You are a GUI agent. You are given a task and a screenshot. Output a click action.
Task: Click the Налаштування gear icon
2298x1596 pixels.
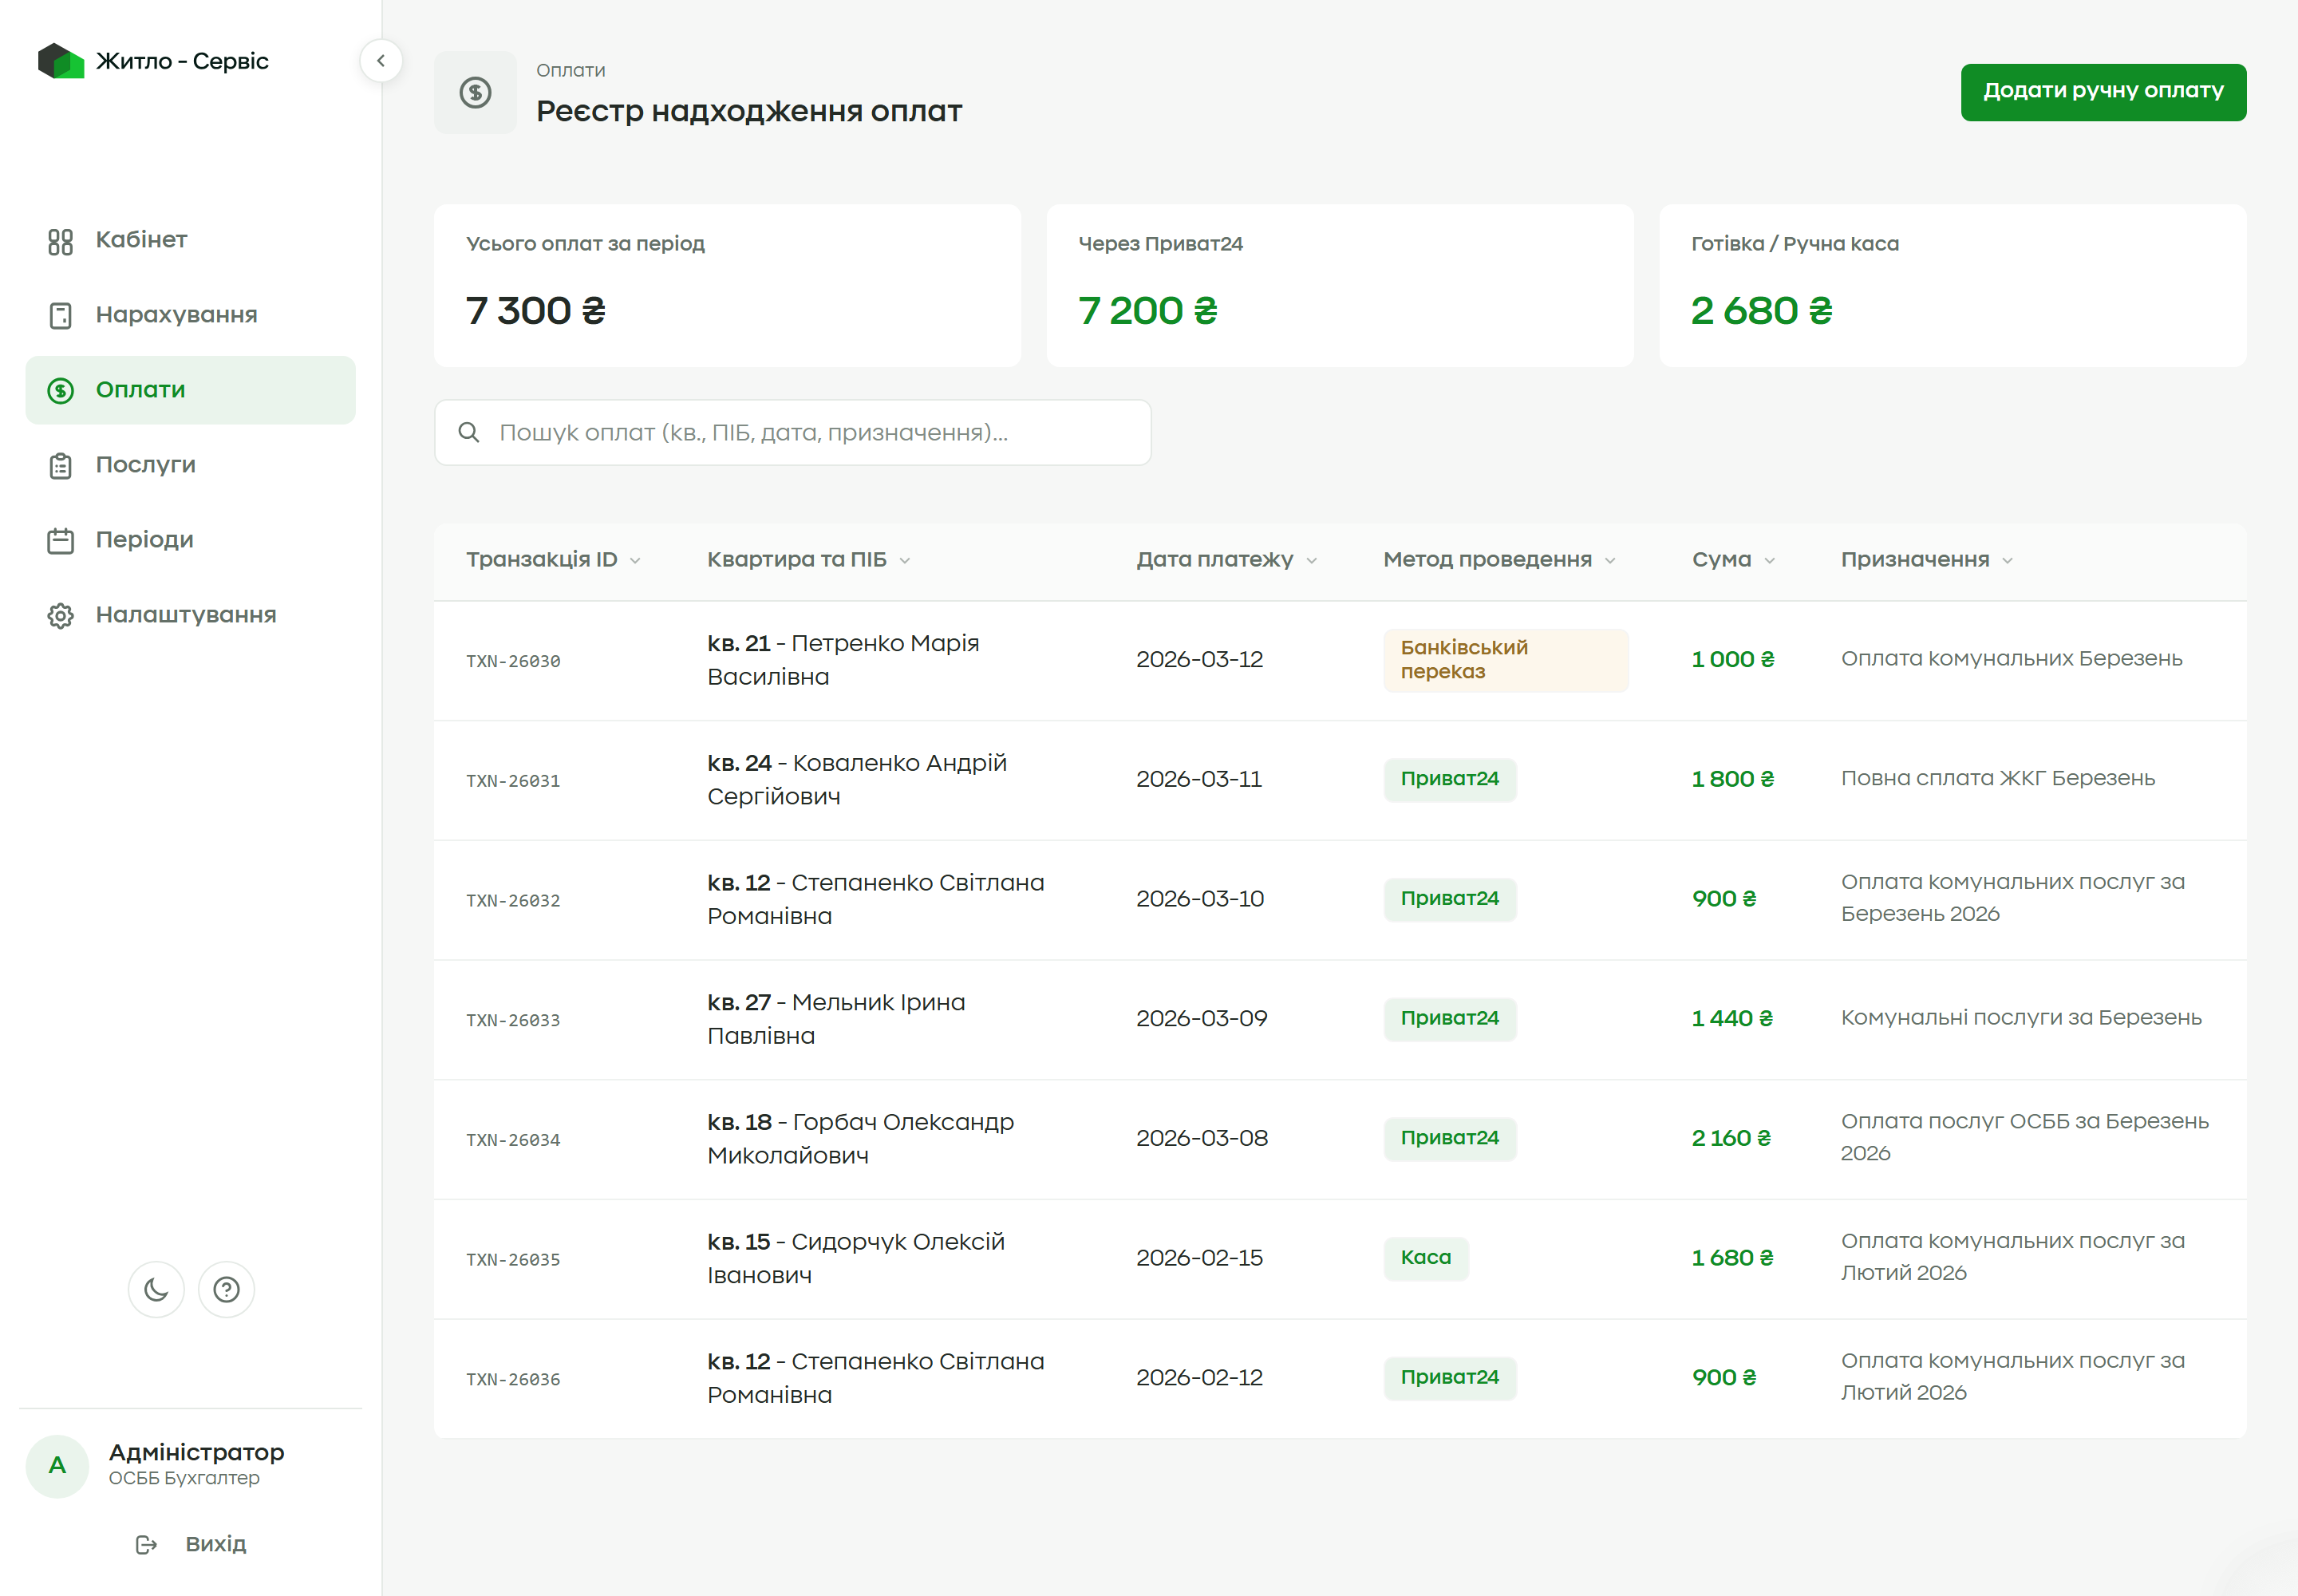60,616
